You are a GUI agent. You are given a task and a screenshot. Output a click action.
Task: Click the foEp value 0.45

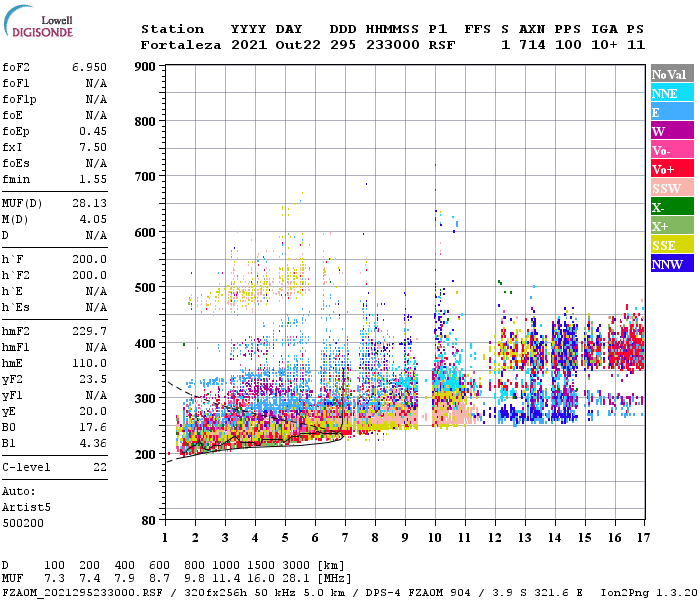tap(93, 131)
